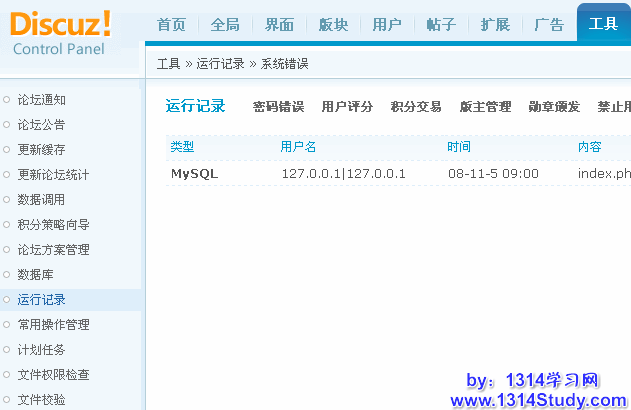Viewport: 631px width, 410px height.
Task: Go to the 用户 navigation tab
Action: (387, 25)
